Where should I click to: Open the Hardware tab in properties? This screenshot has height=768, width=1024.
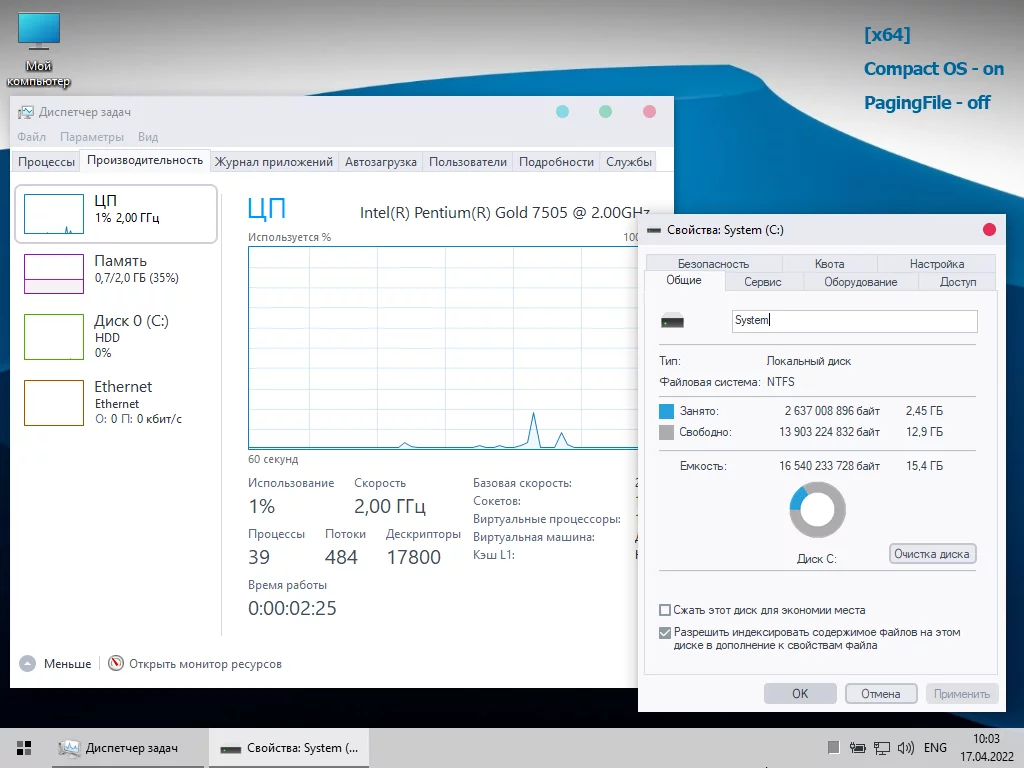861,282
